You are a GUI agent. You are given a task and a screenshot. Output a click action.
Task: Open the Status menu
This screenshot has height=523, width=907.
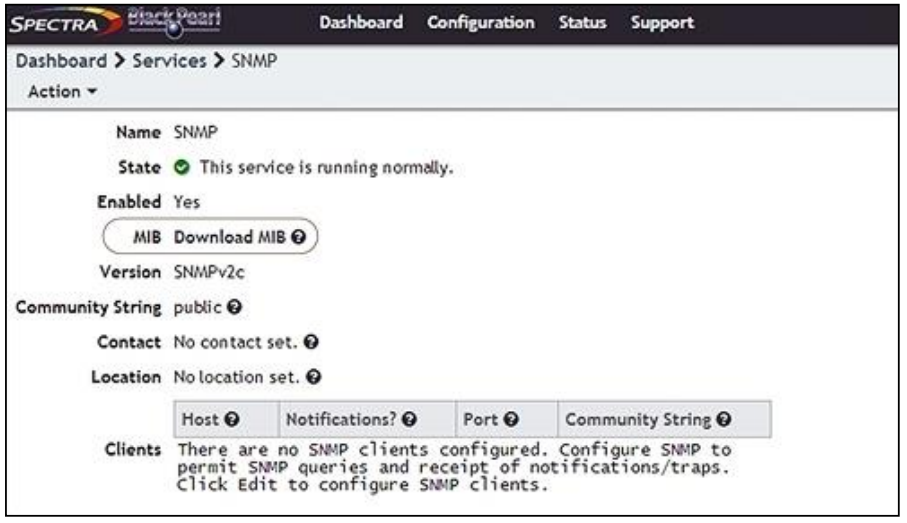[x=582, y=23]
